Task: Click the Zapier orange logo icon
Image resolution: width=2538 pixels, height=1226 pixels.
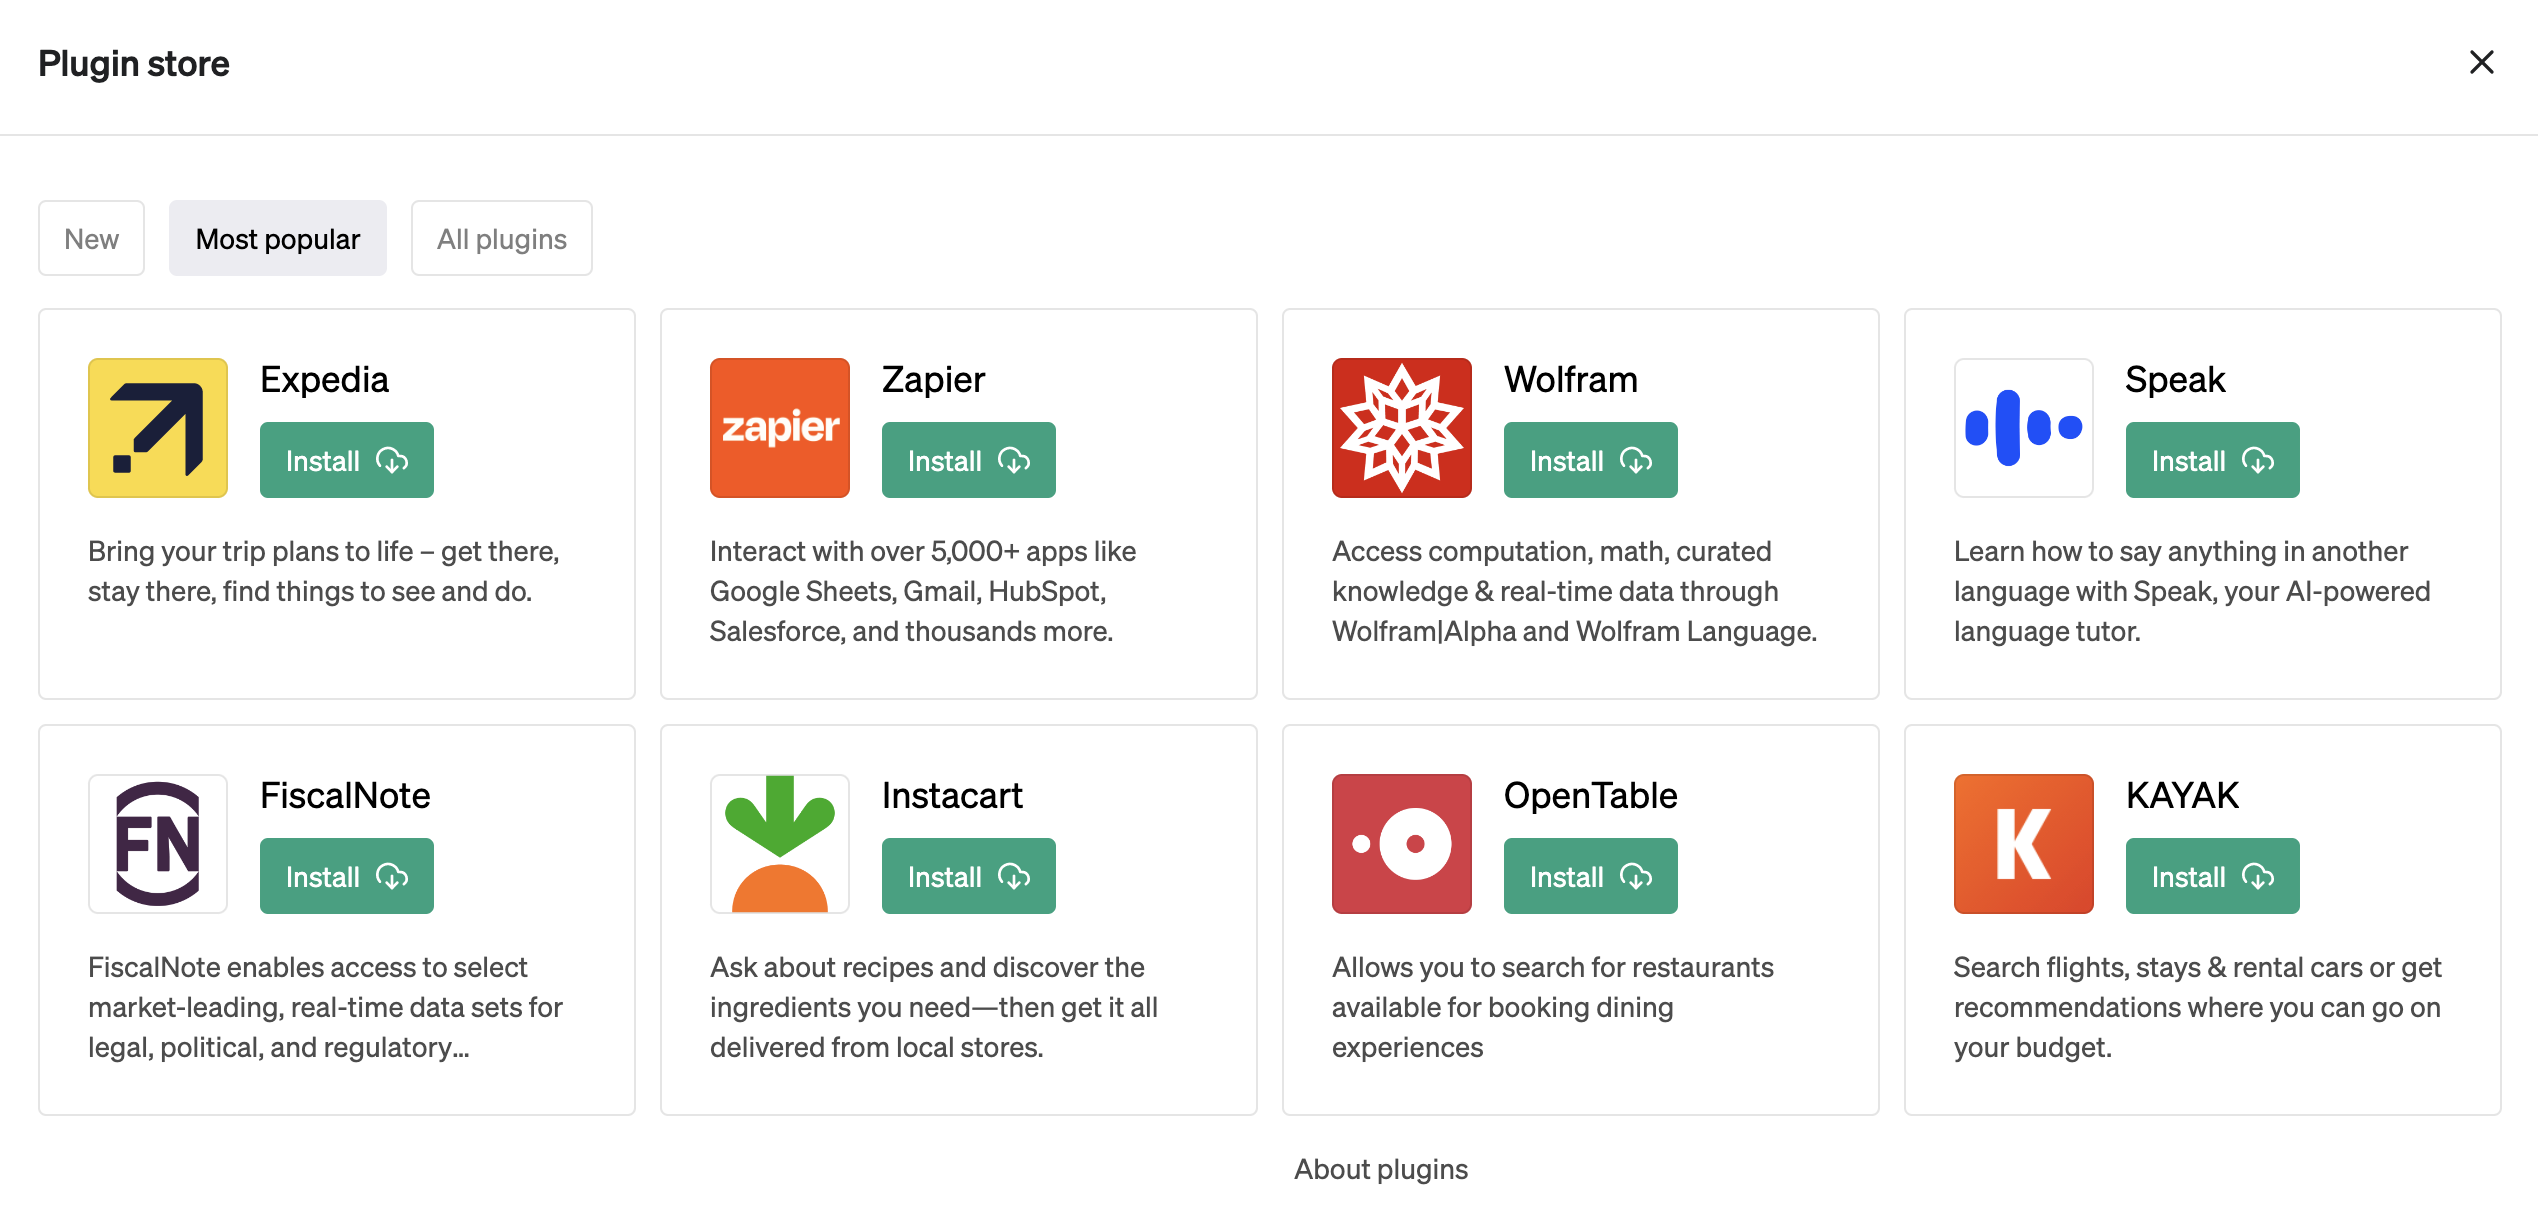Action: pyautogui.click(x=780, y=428)
